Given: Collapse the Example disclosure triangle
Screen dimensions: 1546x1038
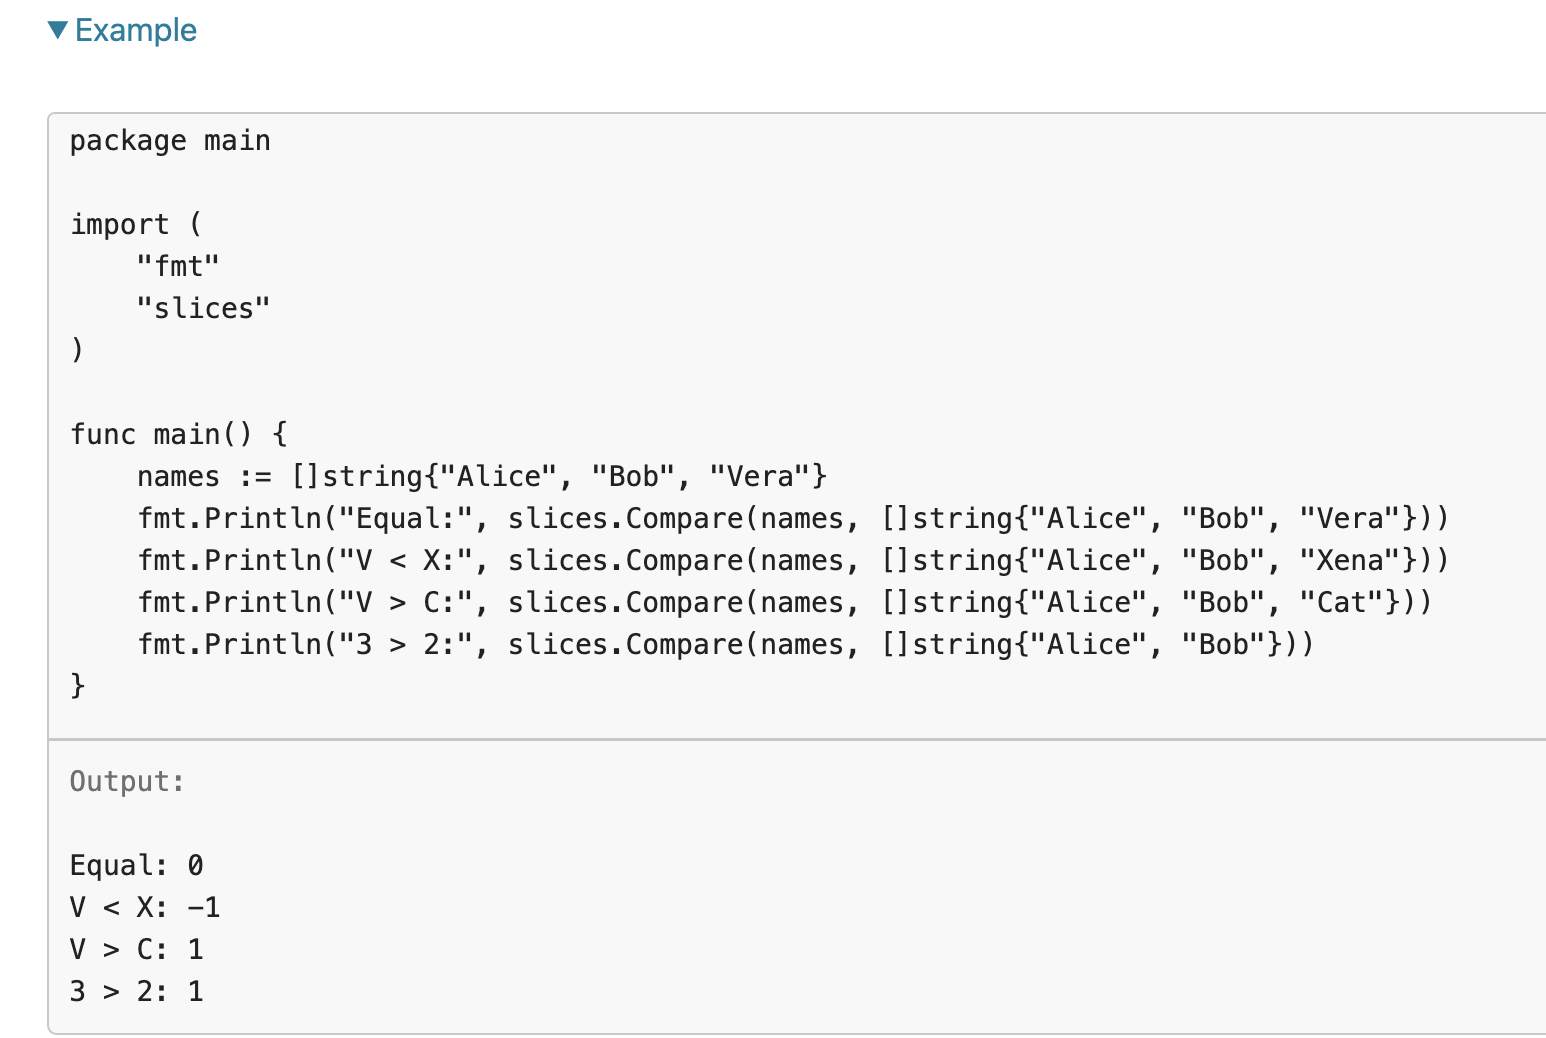Looking at the screenshot, I should [58, 30].
